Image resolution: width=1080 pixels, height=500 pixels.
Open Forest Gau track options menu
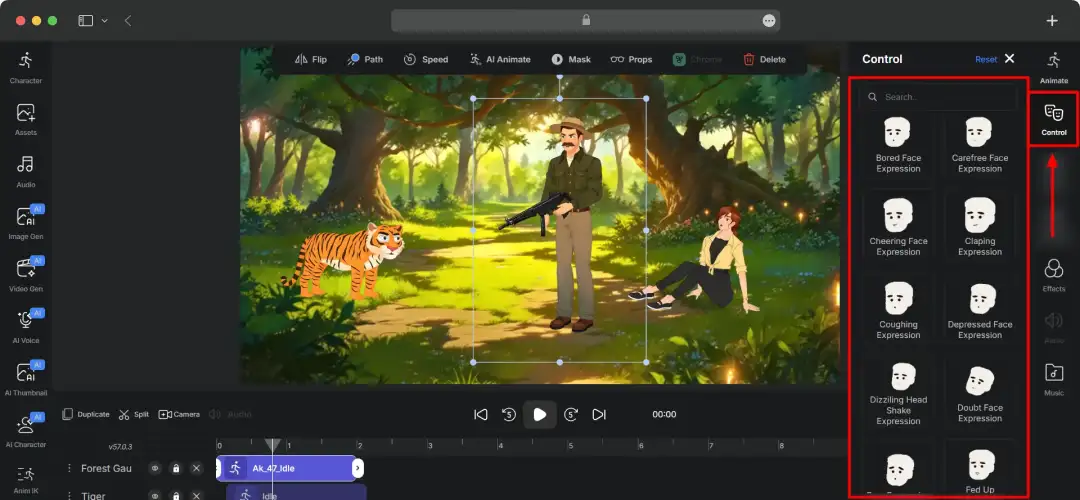coord(69,468)
